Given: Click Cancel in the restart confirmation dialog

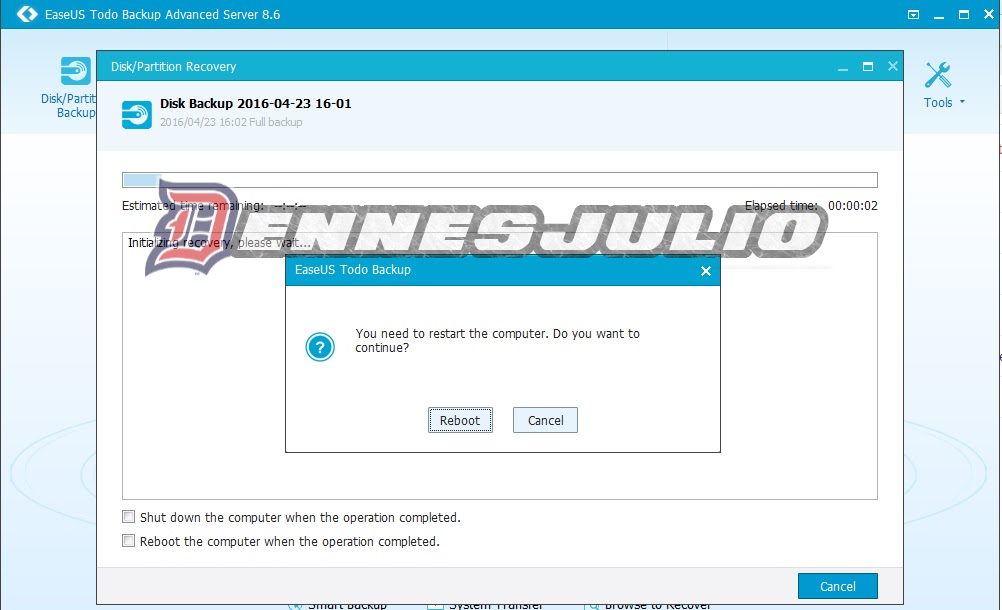Looking at the screenshot, I should [545, 420].
